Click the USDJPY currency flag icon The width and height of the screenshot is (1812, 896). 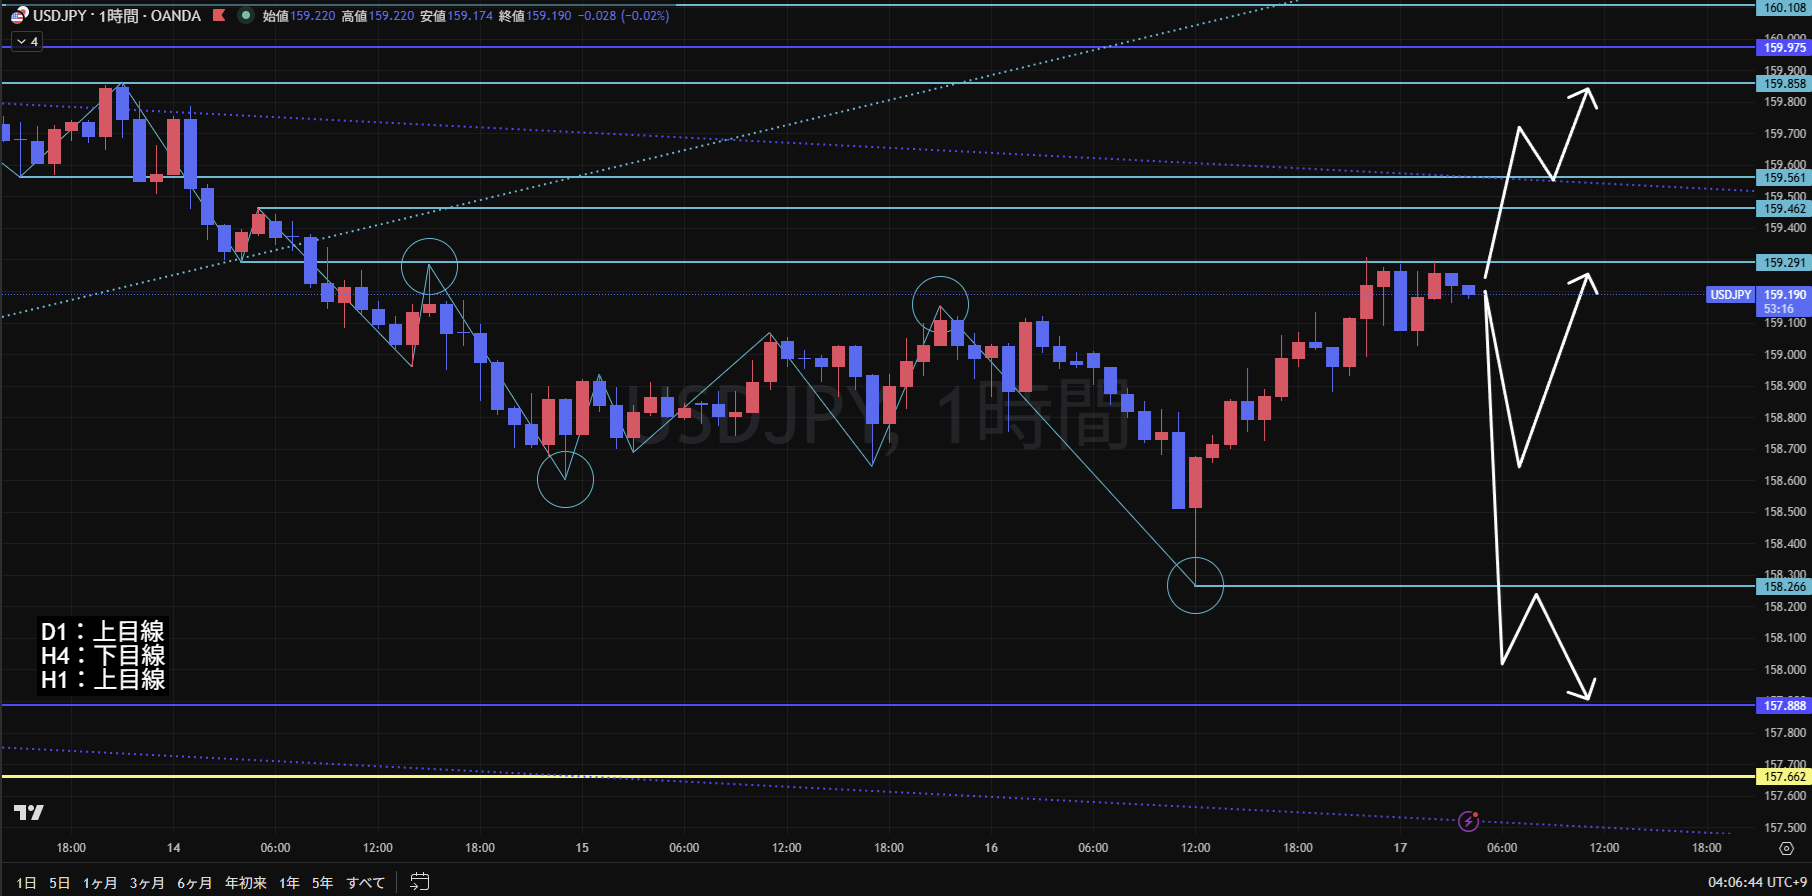(x=19, y=15)
